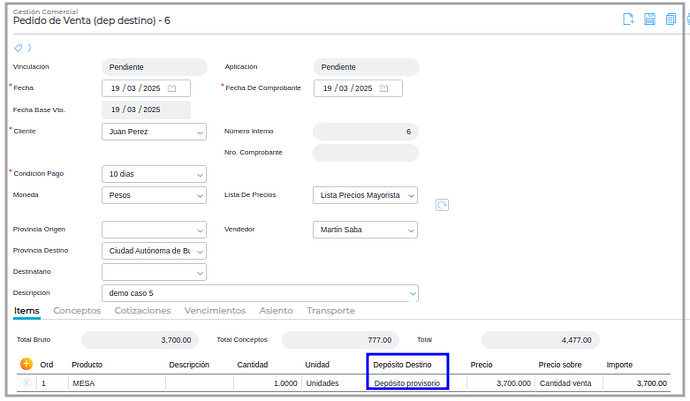Click the Numero Interno field
This screenshot has height=401, width=690.
366,132
